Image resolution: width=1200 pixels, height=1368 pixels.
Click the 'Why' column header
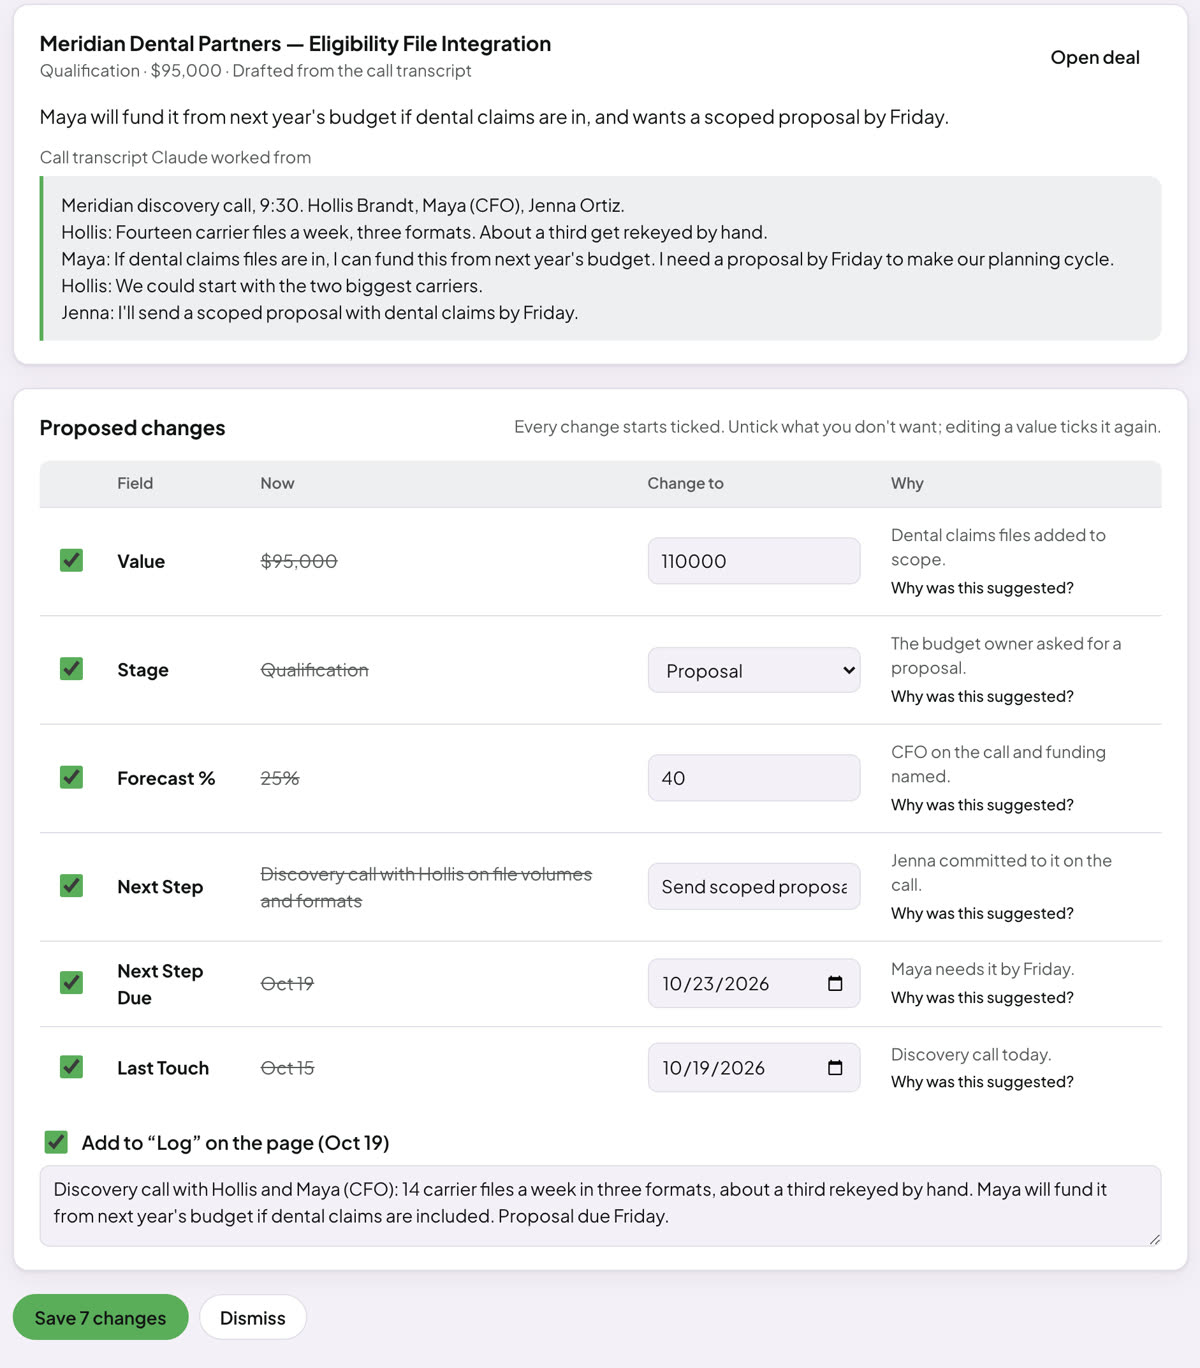(907, 483)
